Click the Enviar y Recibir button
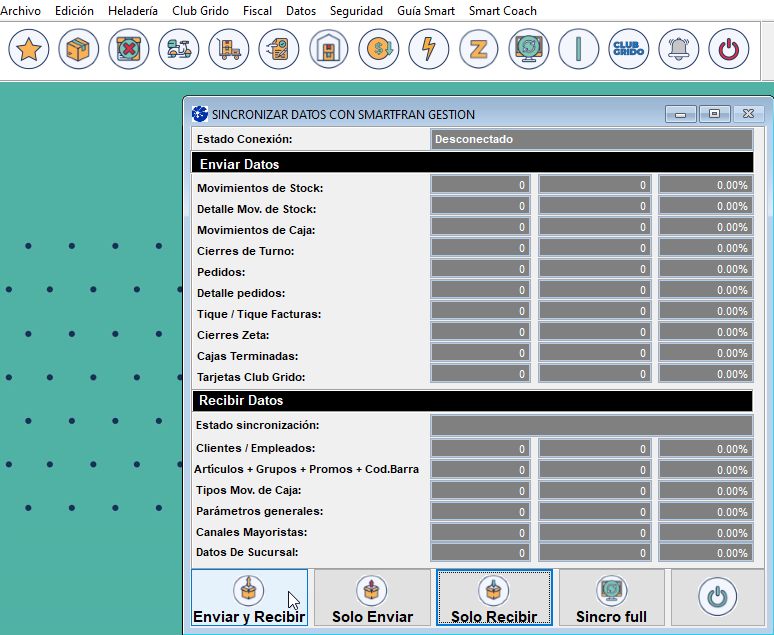The height and width of the screenshot is (635, 774). (x=249, y=597)
